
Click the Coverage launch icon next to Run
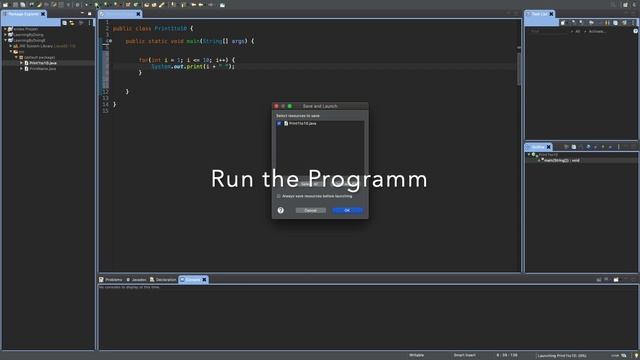pyautogui.click(x=106, y=5)
